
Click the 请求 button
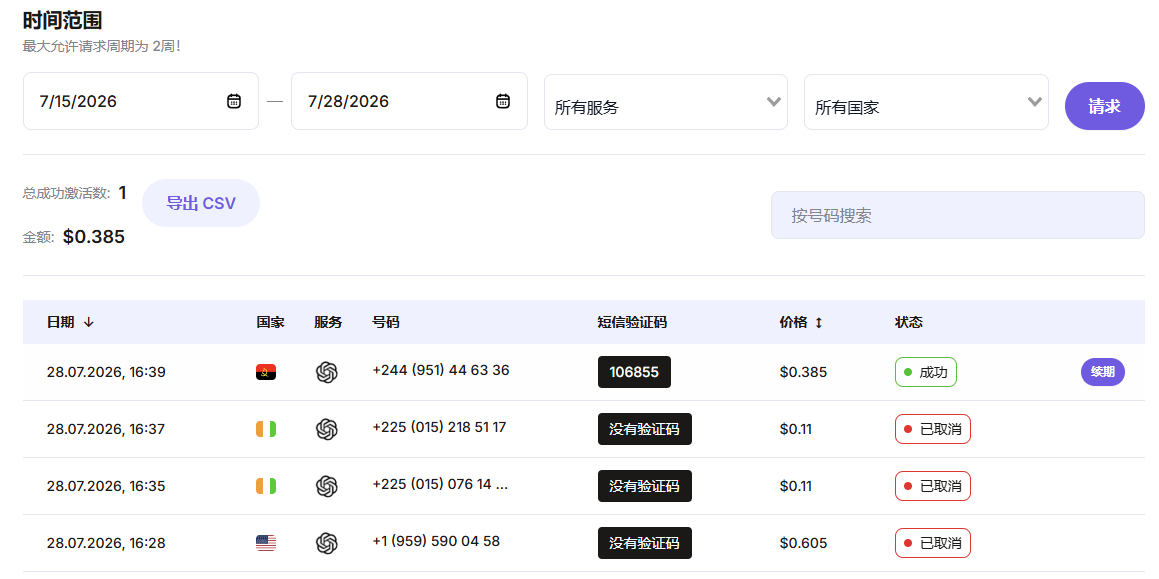tap(1104, 106)
